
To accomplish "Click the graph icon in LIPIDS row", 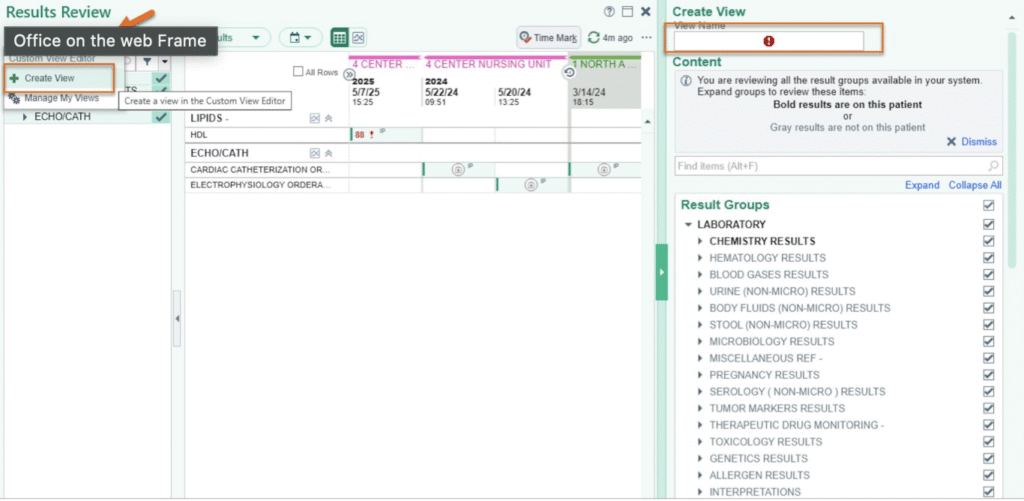I will 314,118.
